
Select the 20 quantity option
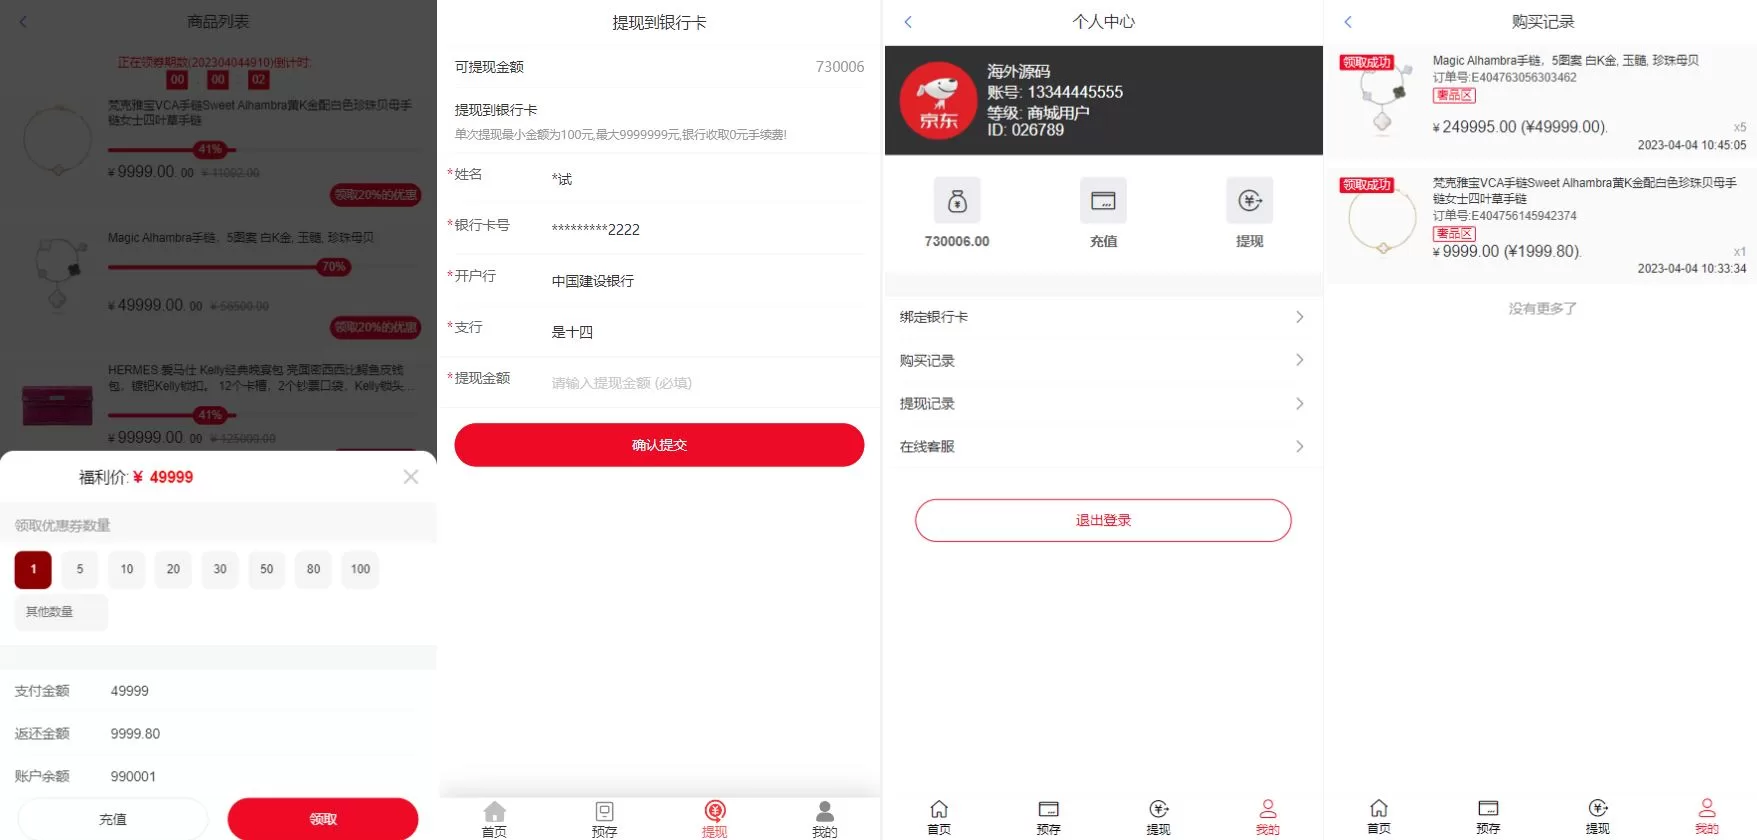pos(173,569)
